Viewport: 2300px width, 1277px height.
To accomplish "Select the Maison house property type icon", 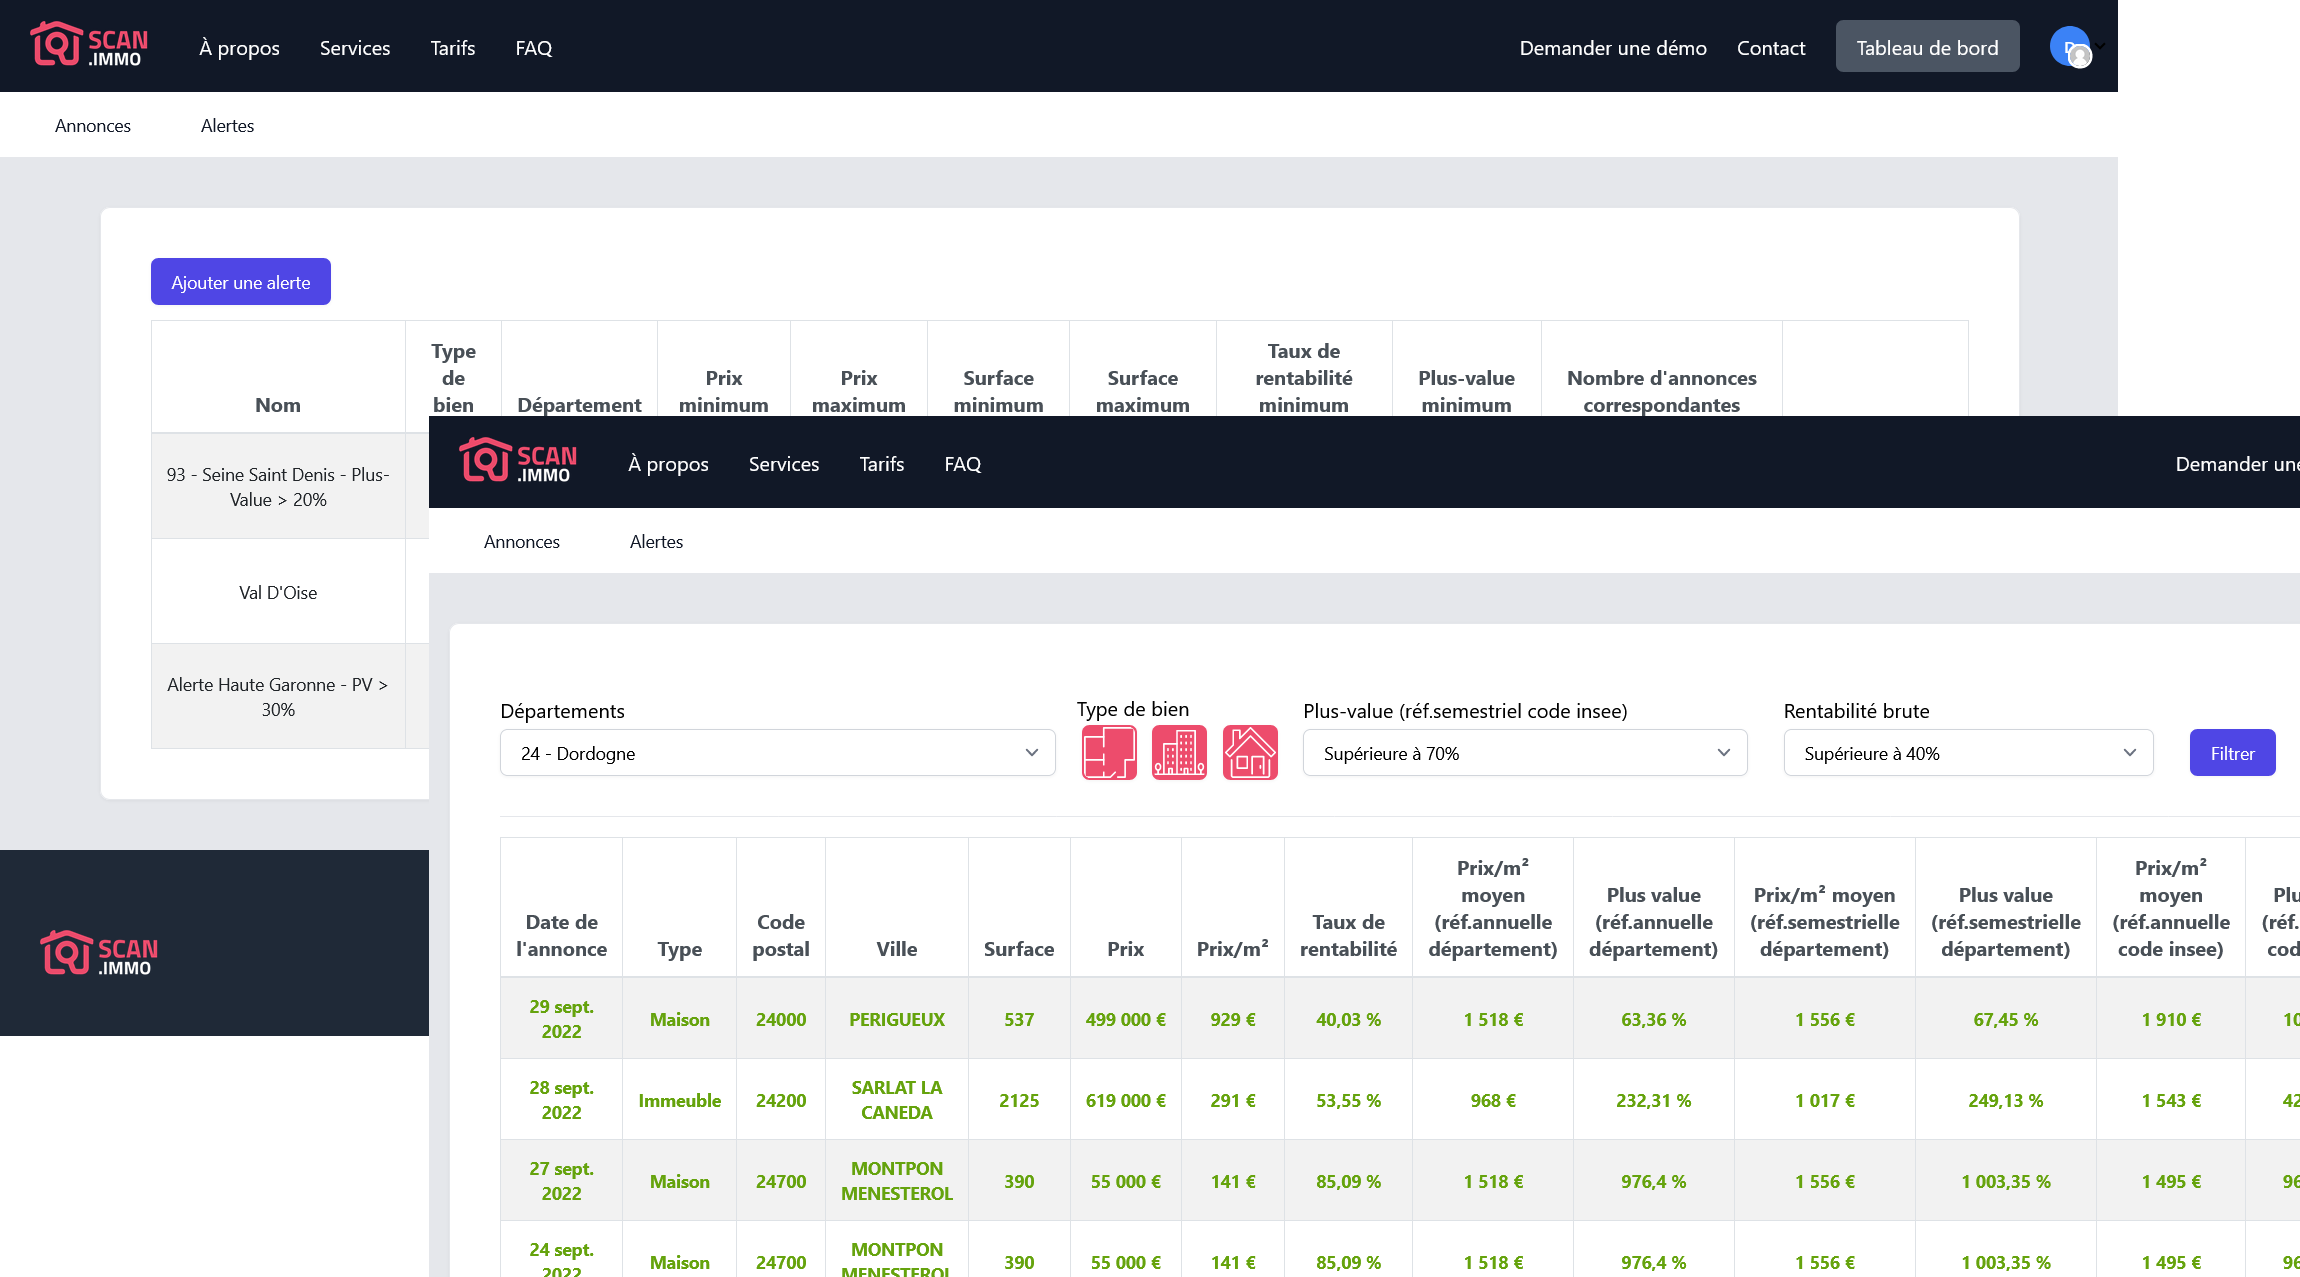I will click(1250, 752).
